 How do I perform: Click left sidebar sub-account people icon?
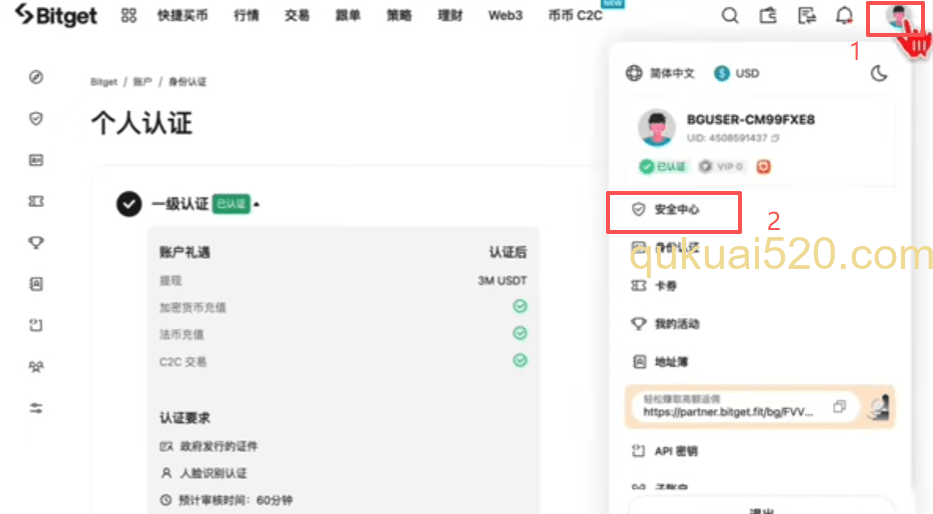(x=36, y=366)
